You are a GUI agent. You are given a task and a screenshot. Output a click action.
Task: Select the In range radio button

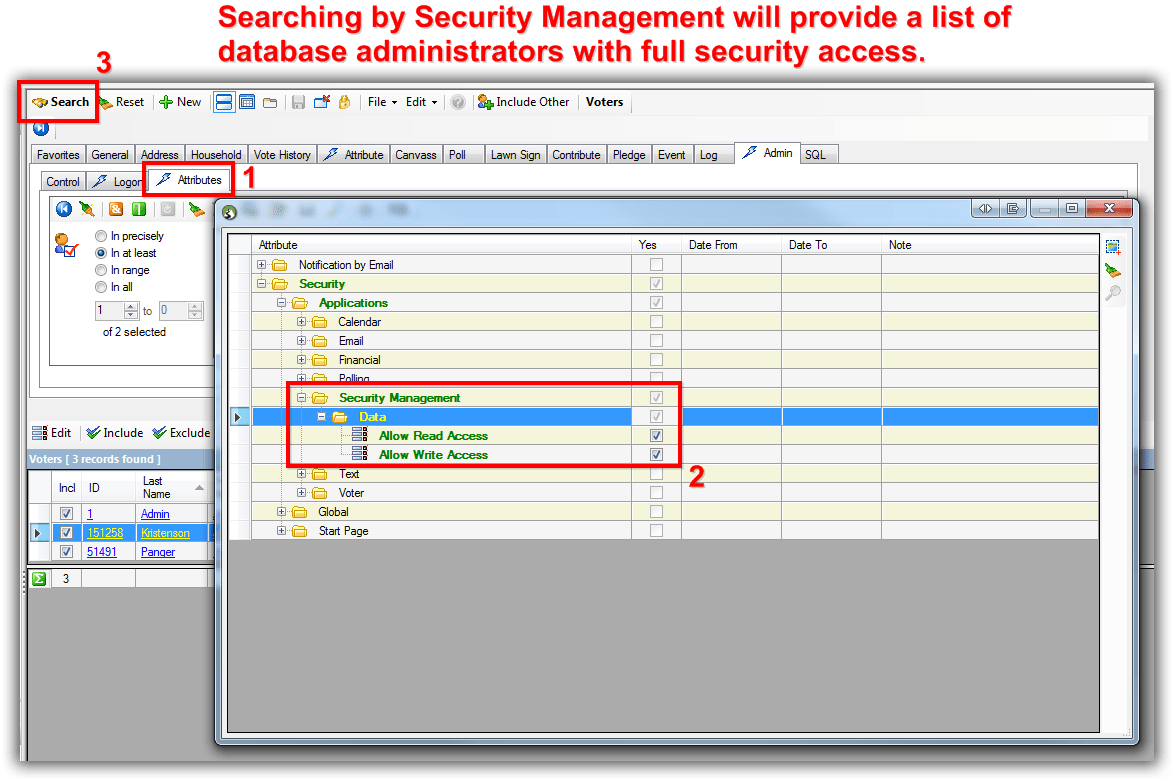[102, 269]
